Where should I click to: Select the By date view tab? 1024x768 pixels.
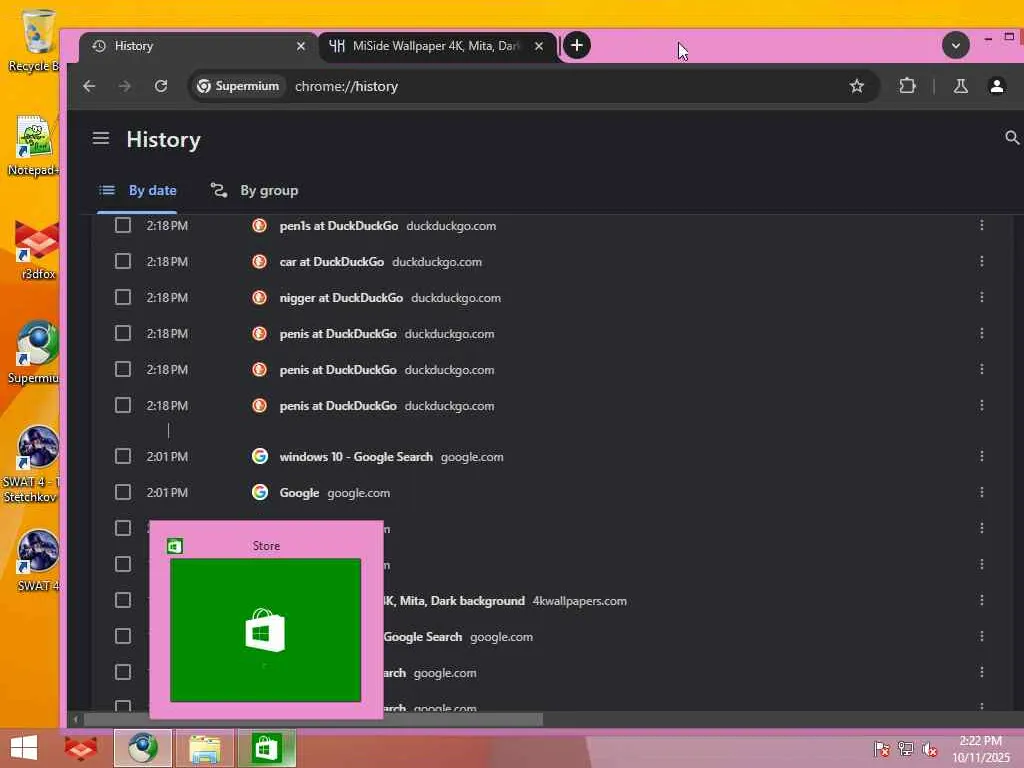137,191
